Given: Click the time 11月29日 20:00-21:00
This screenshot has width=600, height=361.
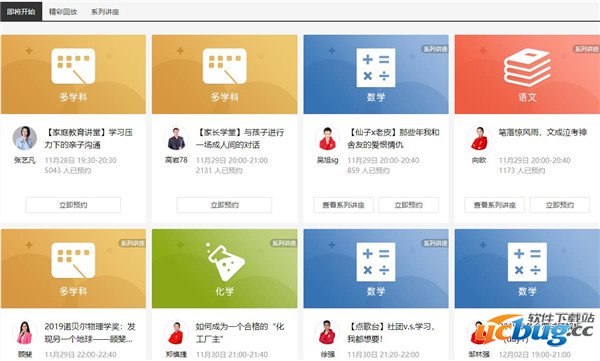Looking at the screenshot, I should pos(232,160).
